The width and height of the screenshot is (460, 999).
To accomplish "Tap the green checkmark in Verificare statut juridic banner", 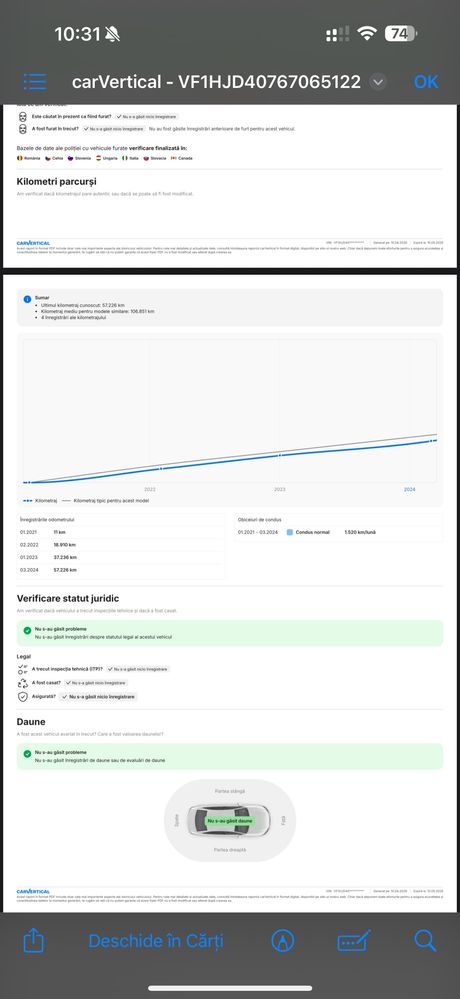I will tap(27, 630).
